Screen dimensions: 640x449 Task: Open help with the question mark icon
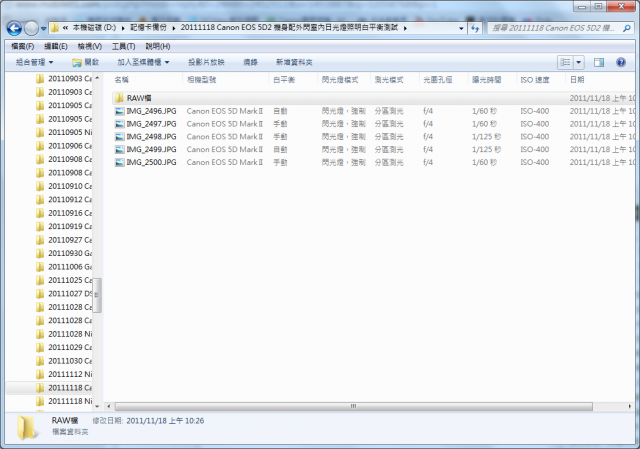tap(621, 62)
